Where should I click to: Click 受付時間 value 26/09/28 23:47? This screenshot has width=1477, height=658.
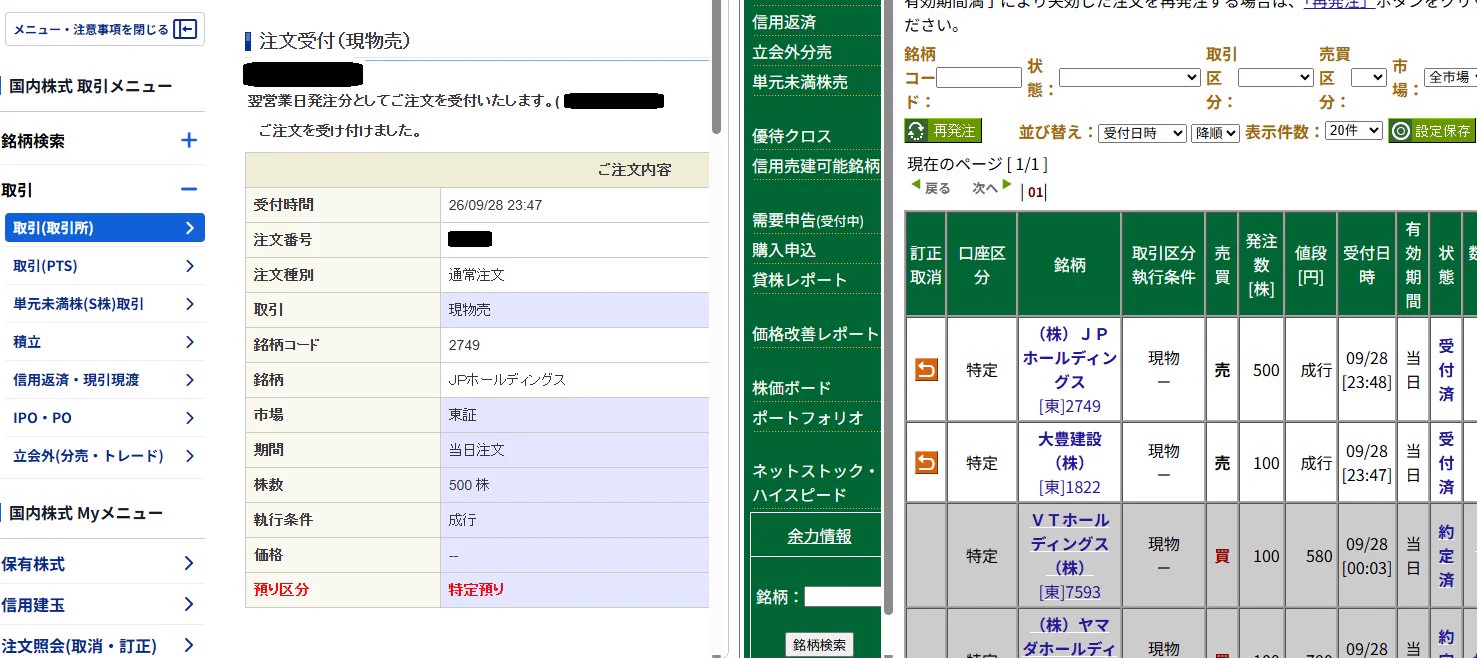496,205
